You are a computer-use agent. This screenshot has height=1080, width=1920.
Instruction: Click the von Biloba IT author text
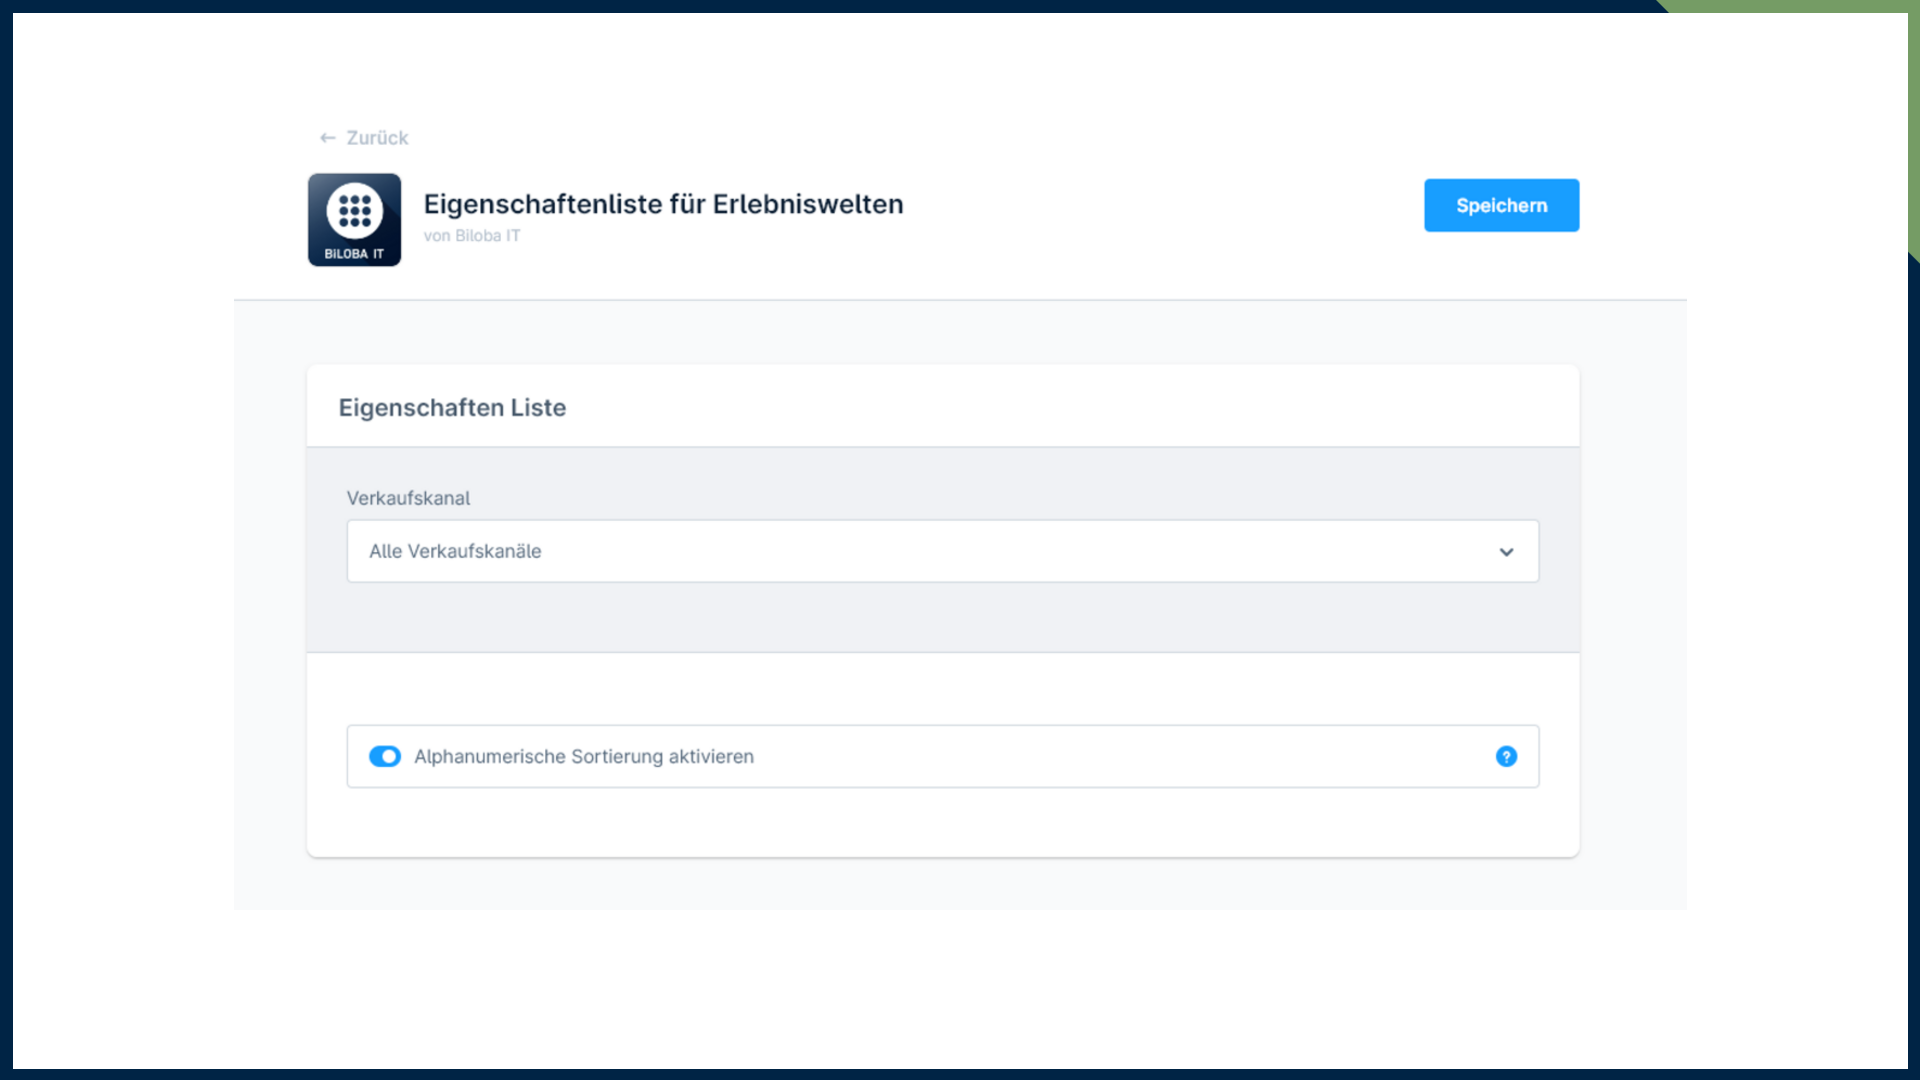pyautogui.click(x=472, y=236)
